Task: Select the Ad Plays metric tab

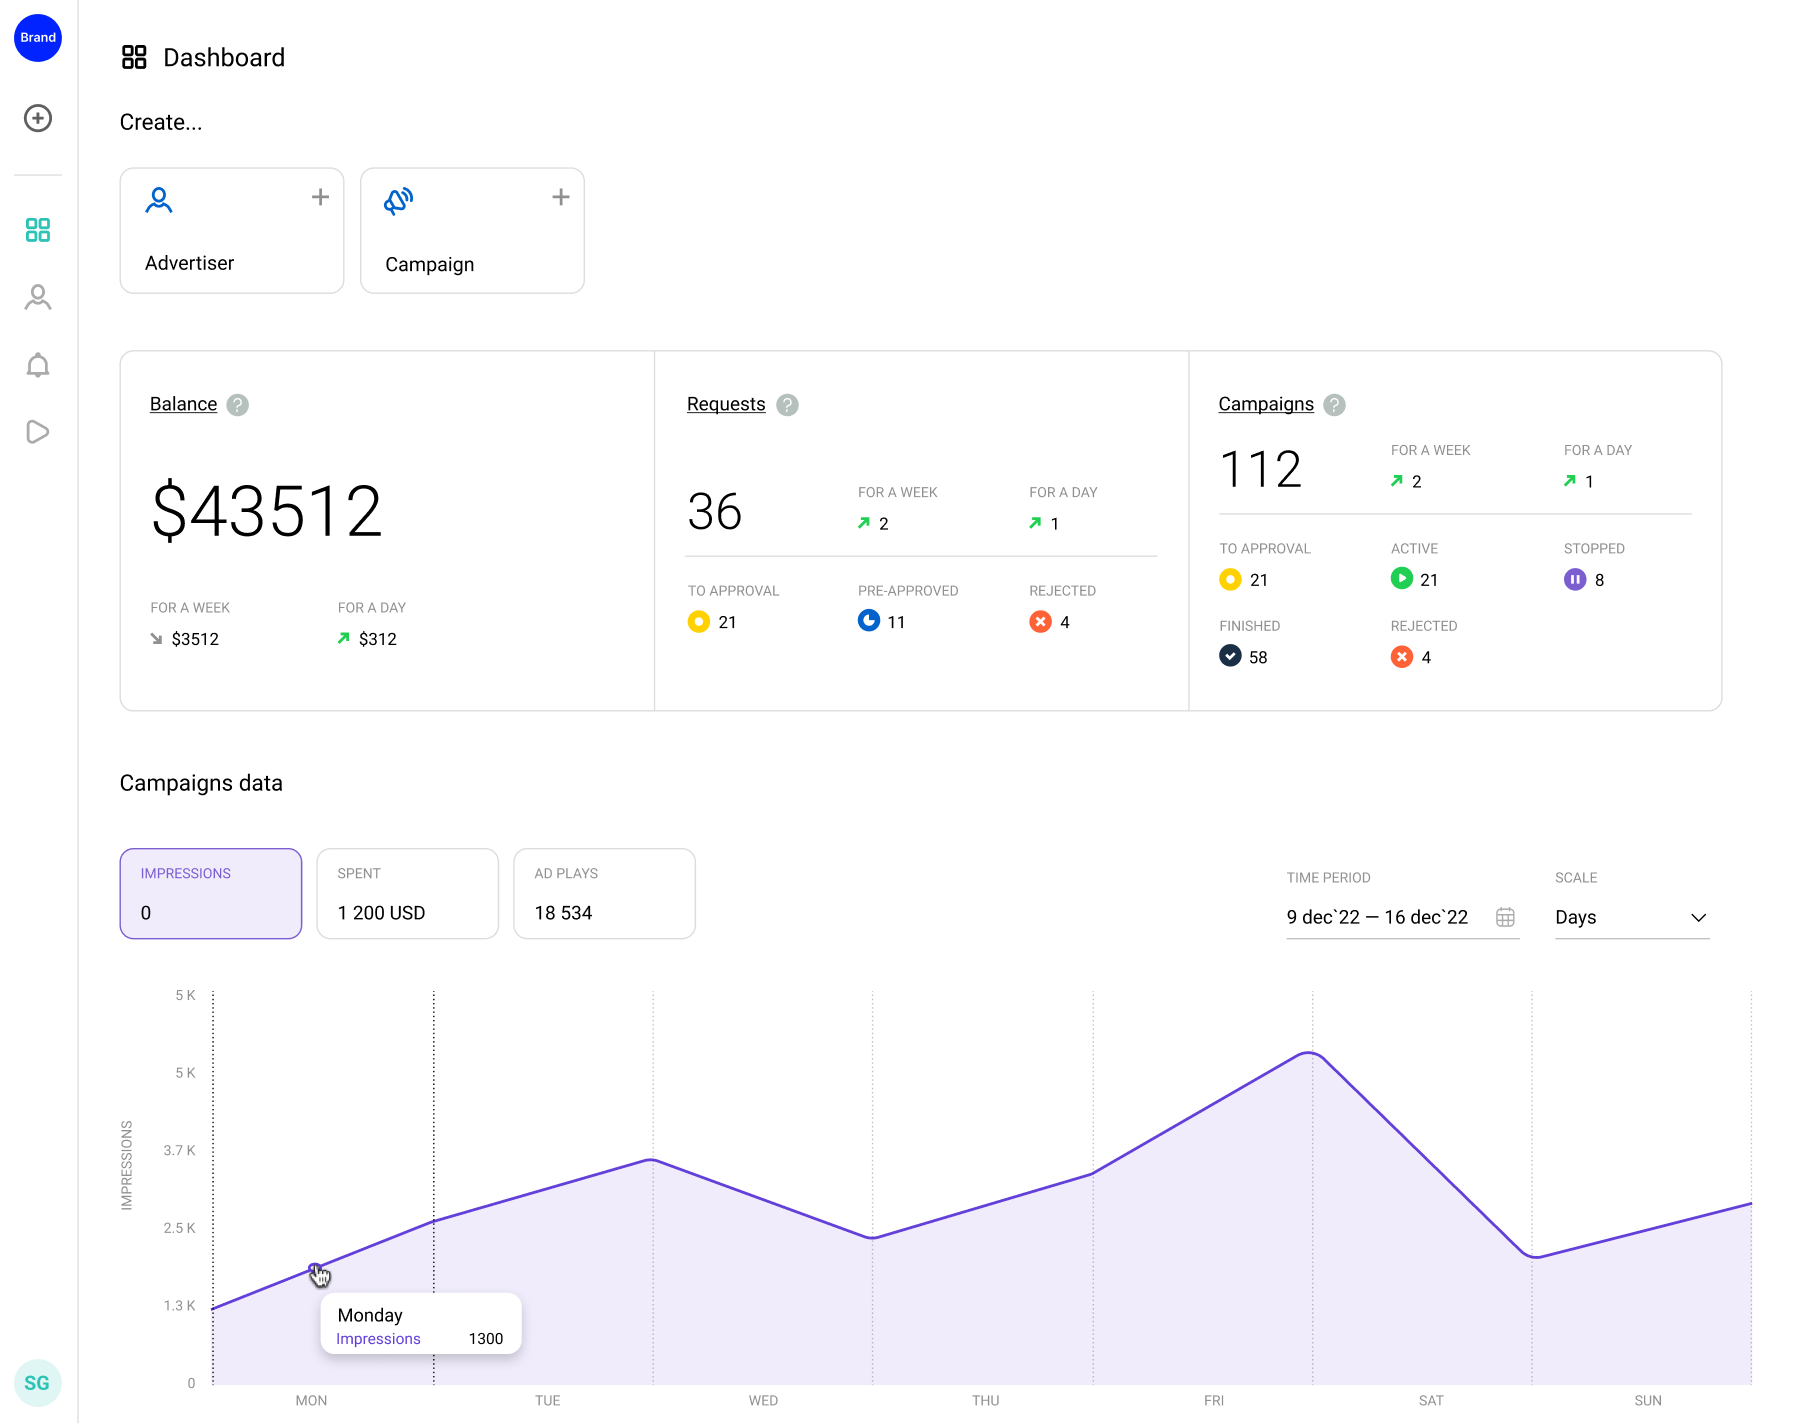Action: (605, 894)
